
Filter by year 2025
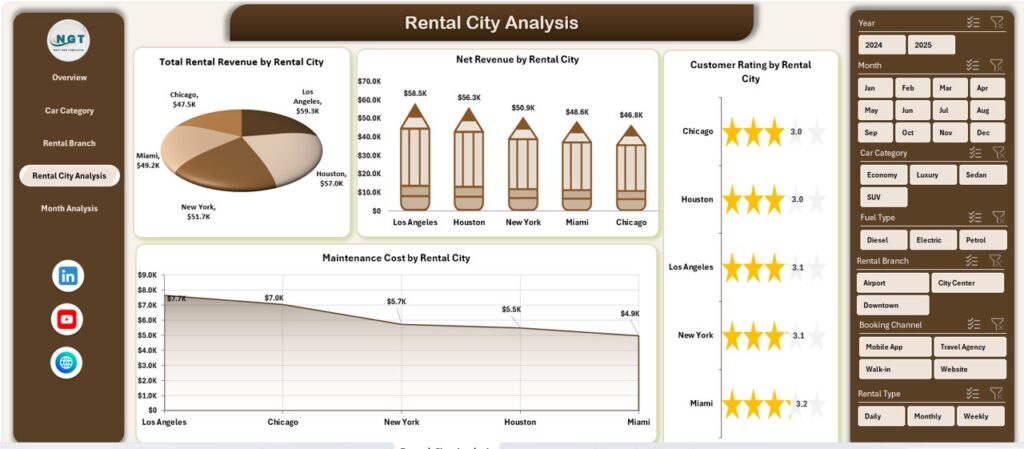(931, 44)
